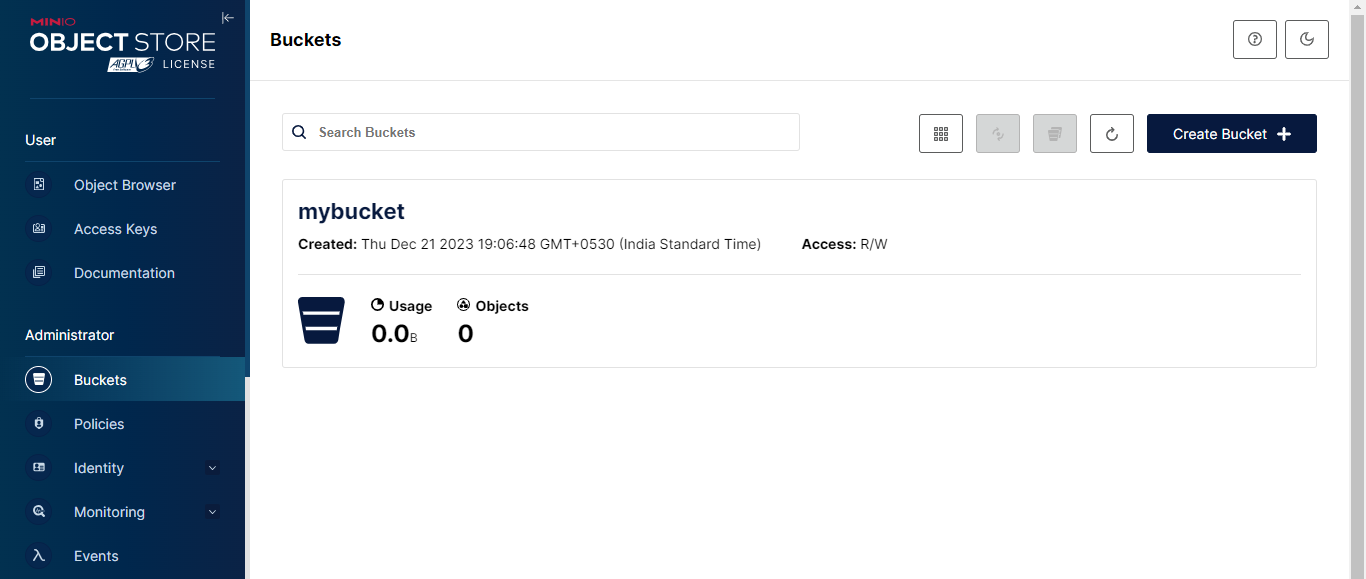Toggle dark mode with the moon icon
The width and height of the screenshot is (1366, 579).
click(x=1307, y=40)
